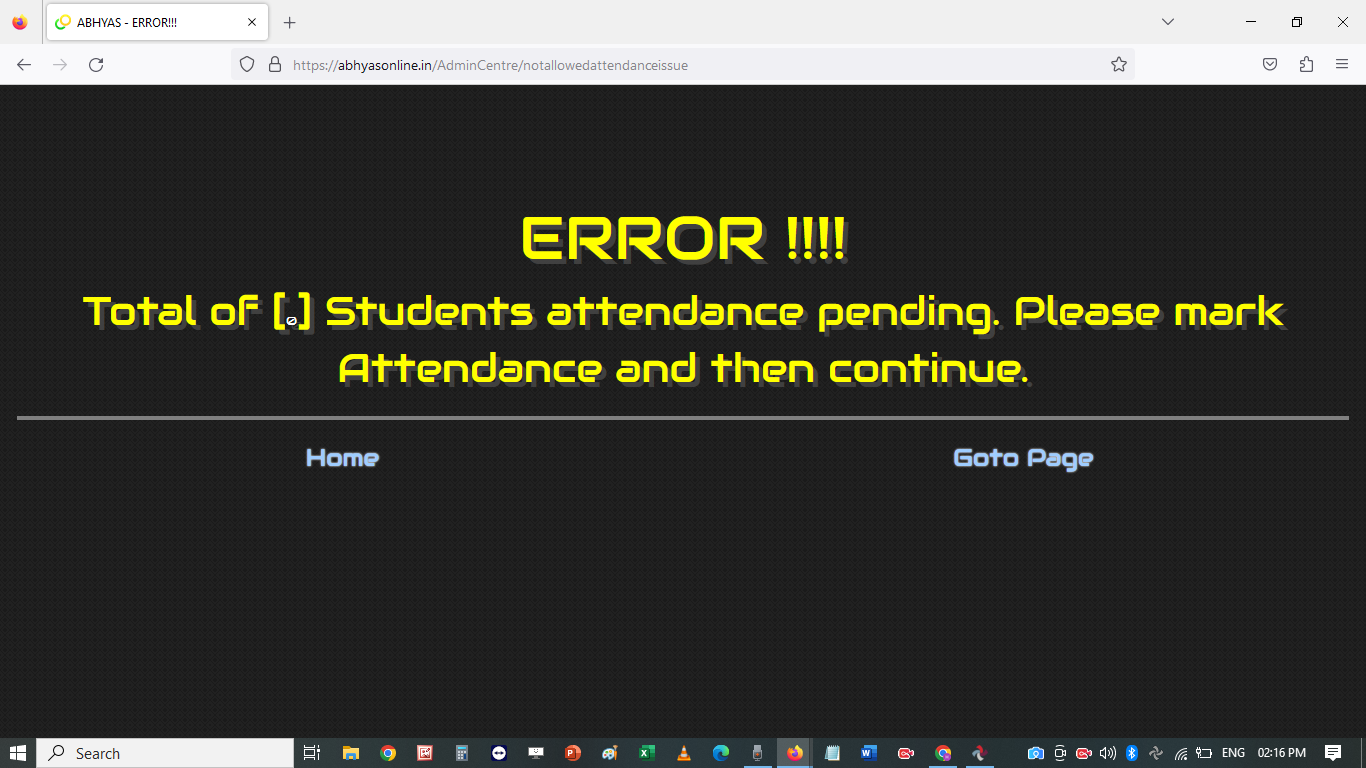Screen dimensions: 1366x768
Task: Reload the current page
Action: (x=96, y=65)
